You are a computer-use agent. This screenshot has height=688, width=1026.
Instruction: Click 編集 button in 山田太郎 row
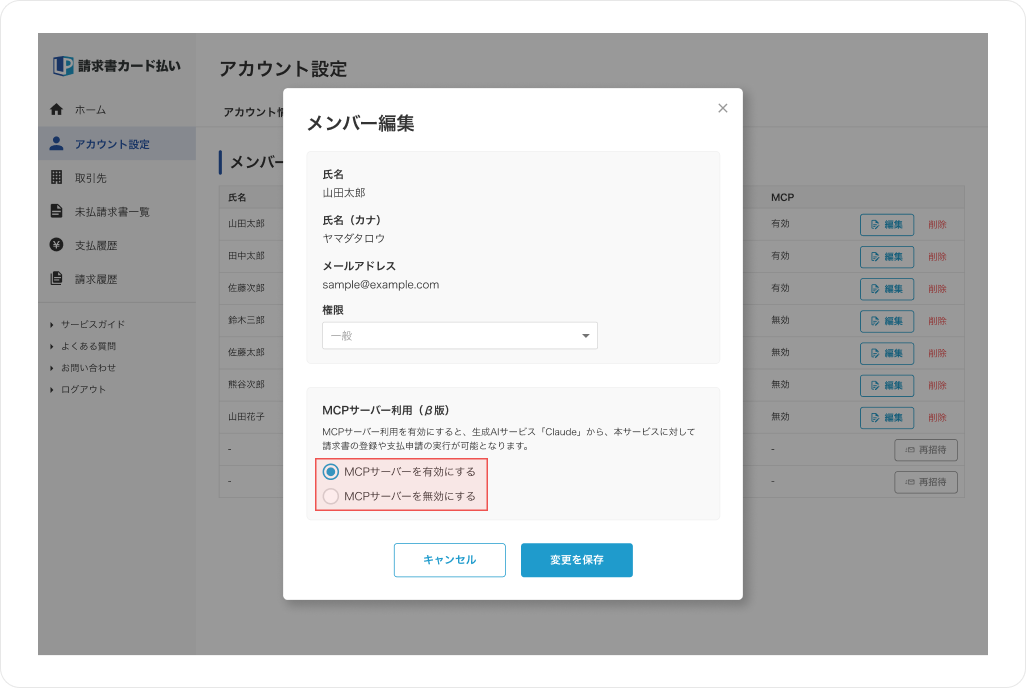887,225
